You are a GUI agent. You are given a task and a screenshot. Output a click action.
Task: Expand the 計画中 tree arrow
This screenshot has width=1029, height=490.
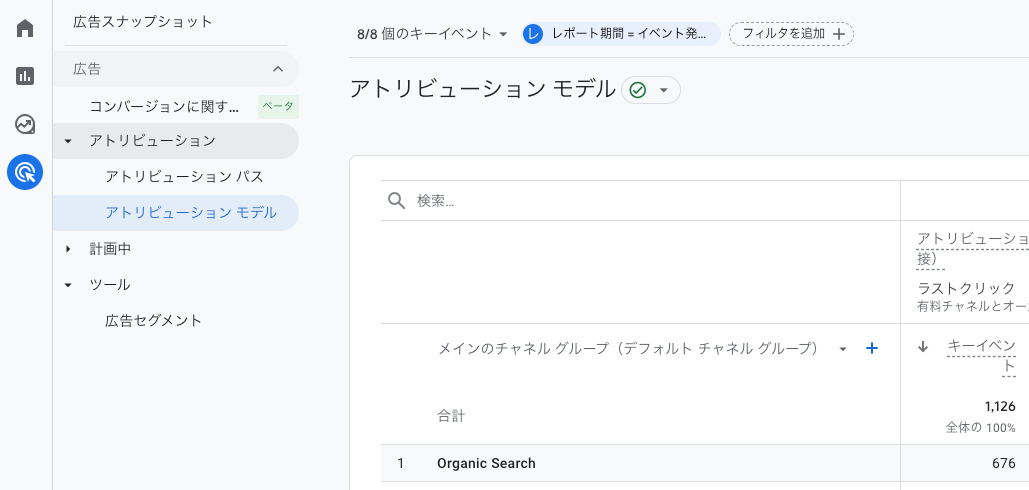[68, 249]
